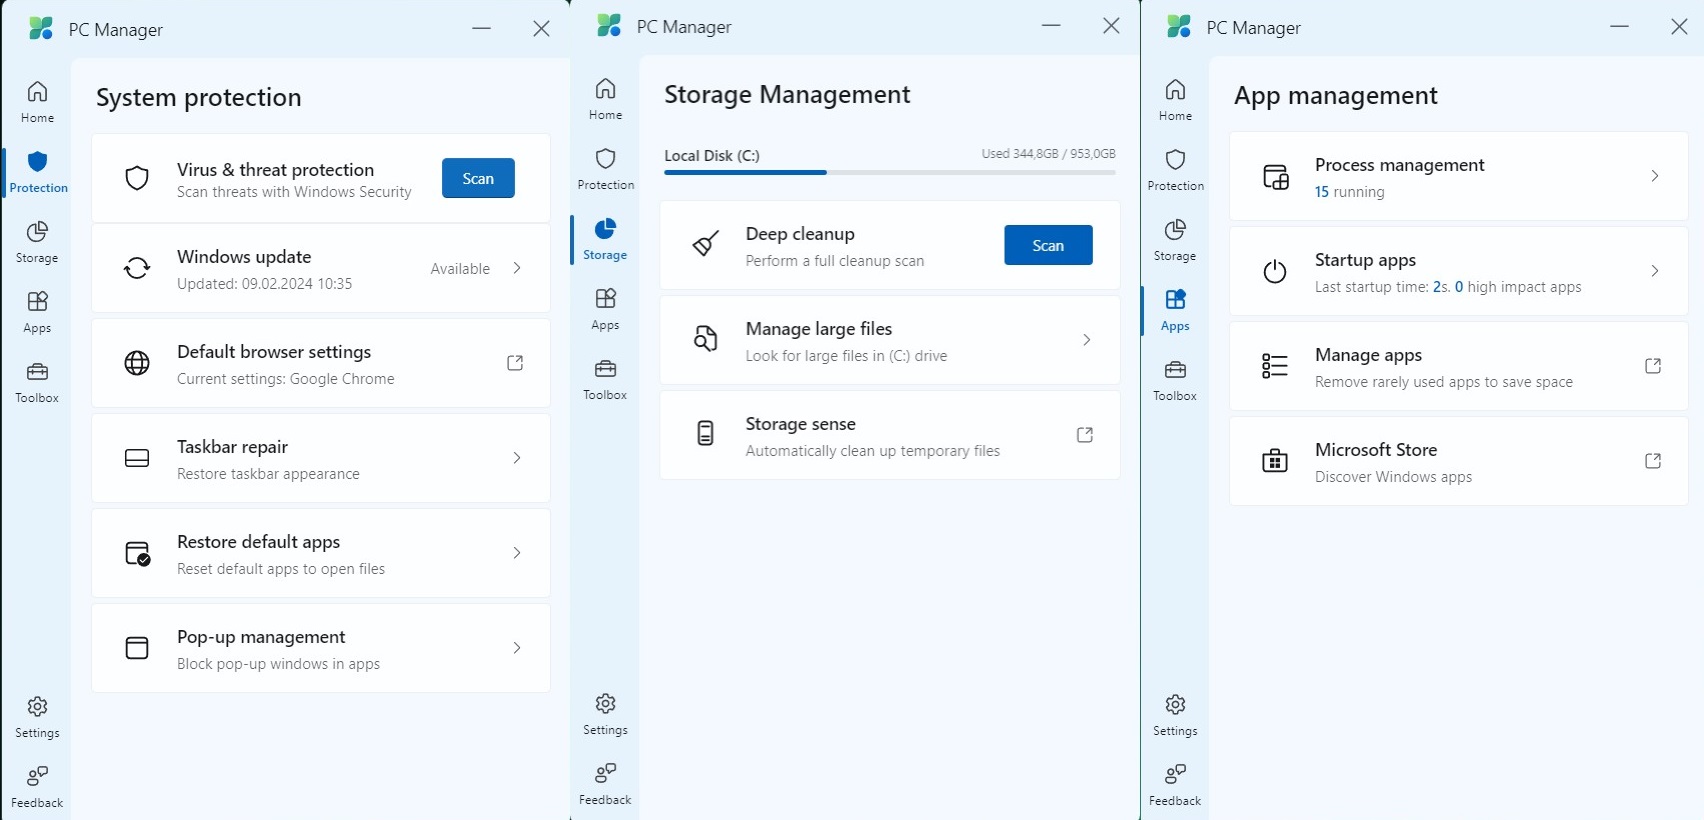Open Feedback in App management window sidebar
1704x820 pixels.
tap(1175, 785)
